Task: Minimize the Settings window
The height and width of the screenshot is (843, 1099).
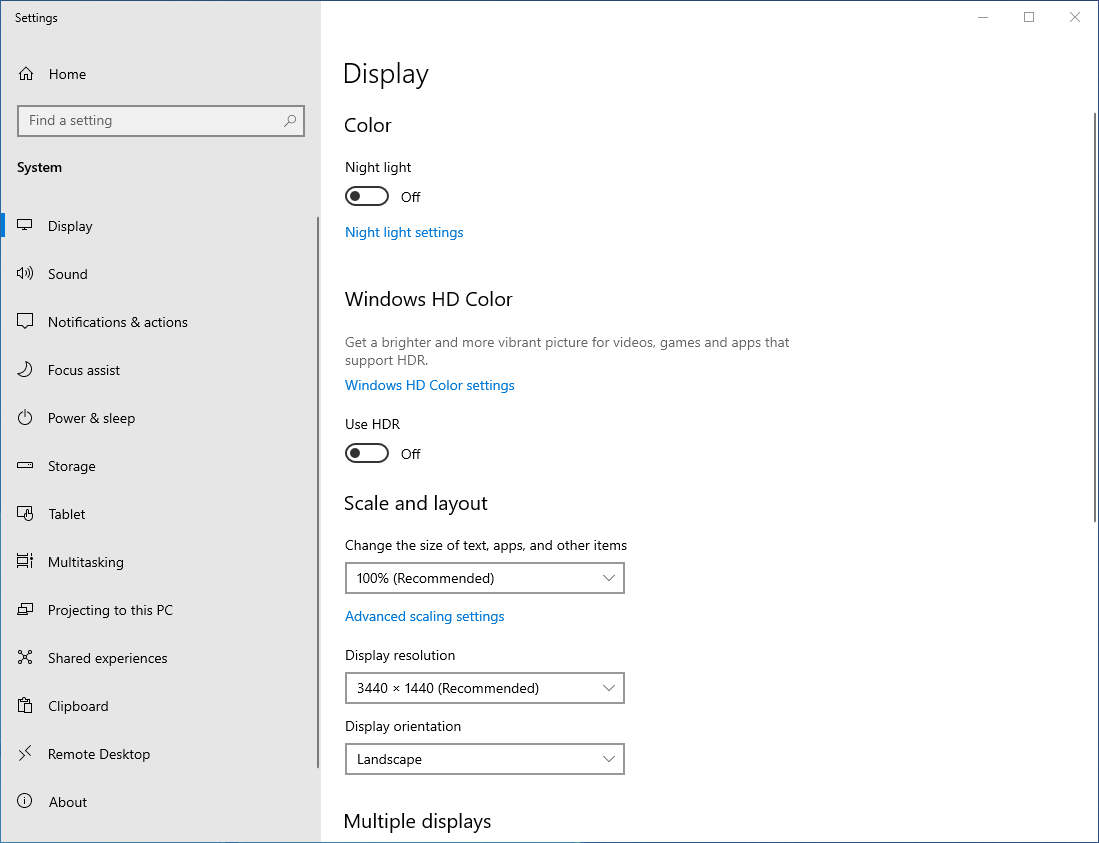Action: tap(983, 17)
